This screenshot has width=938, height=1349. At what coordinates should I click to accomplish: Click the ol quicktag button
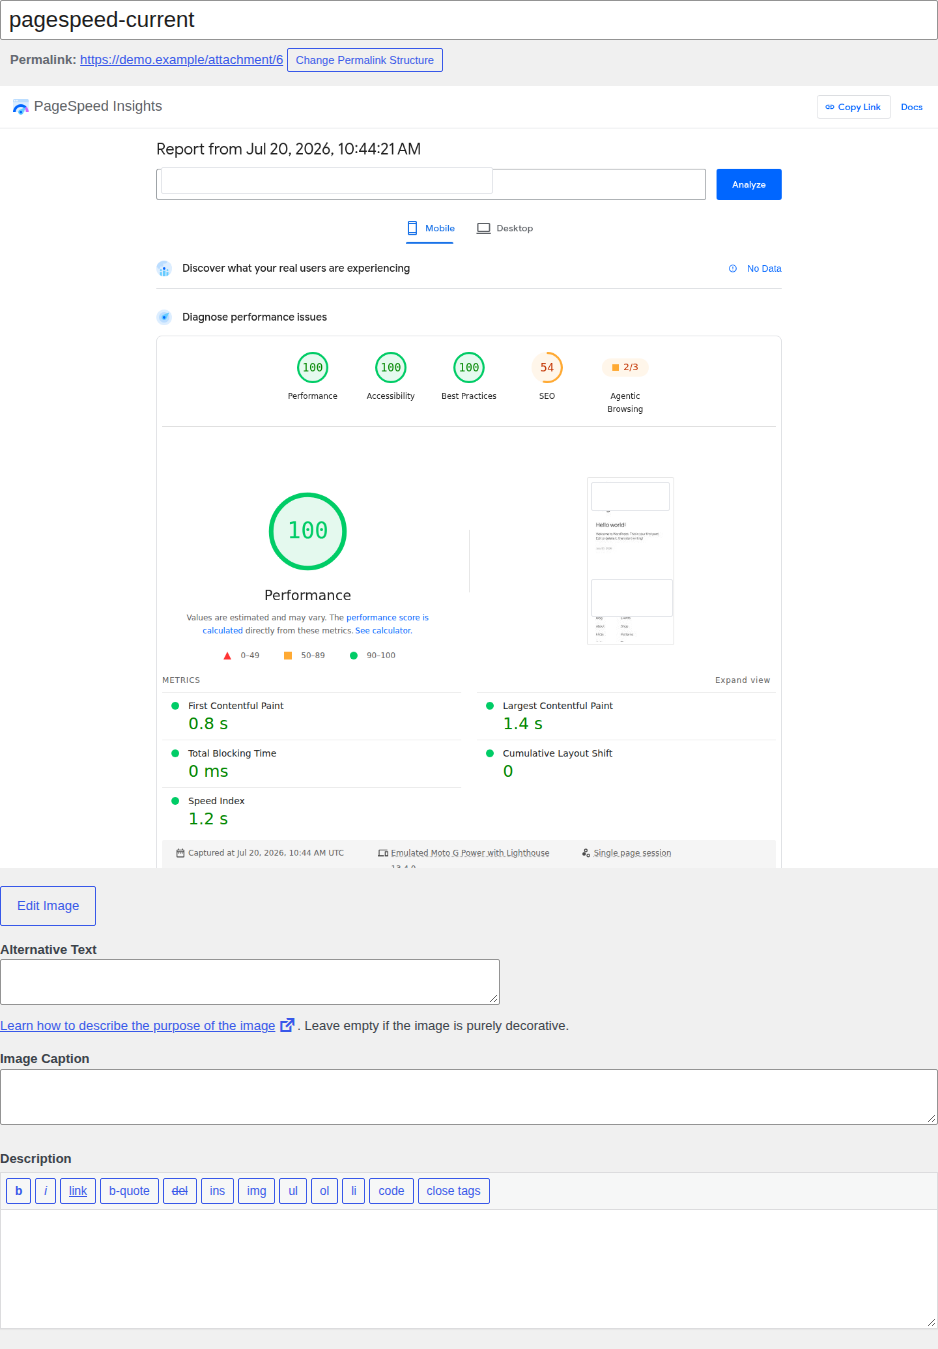coord(324,1191)
